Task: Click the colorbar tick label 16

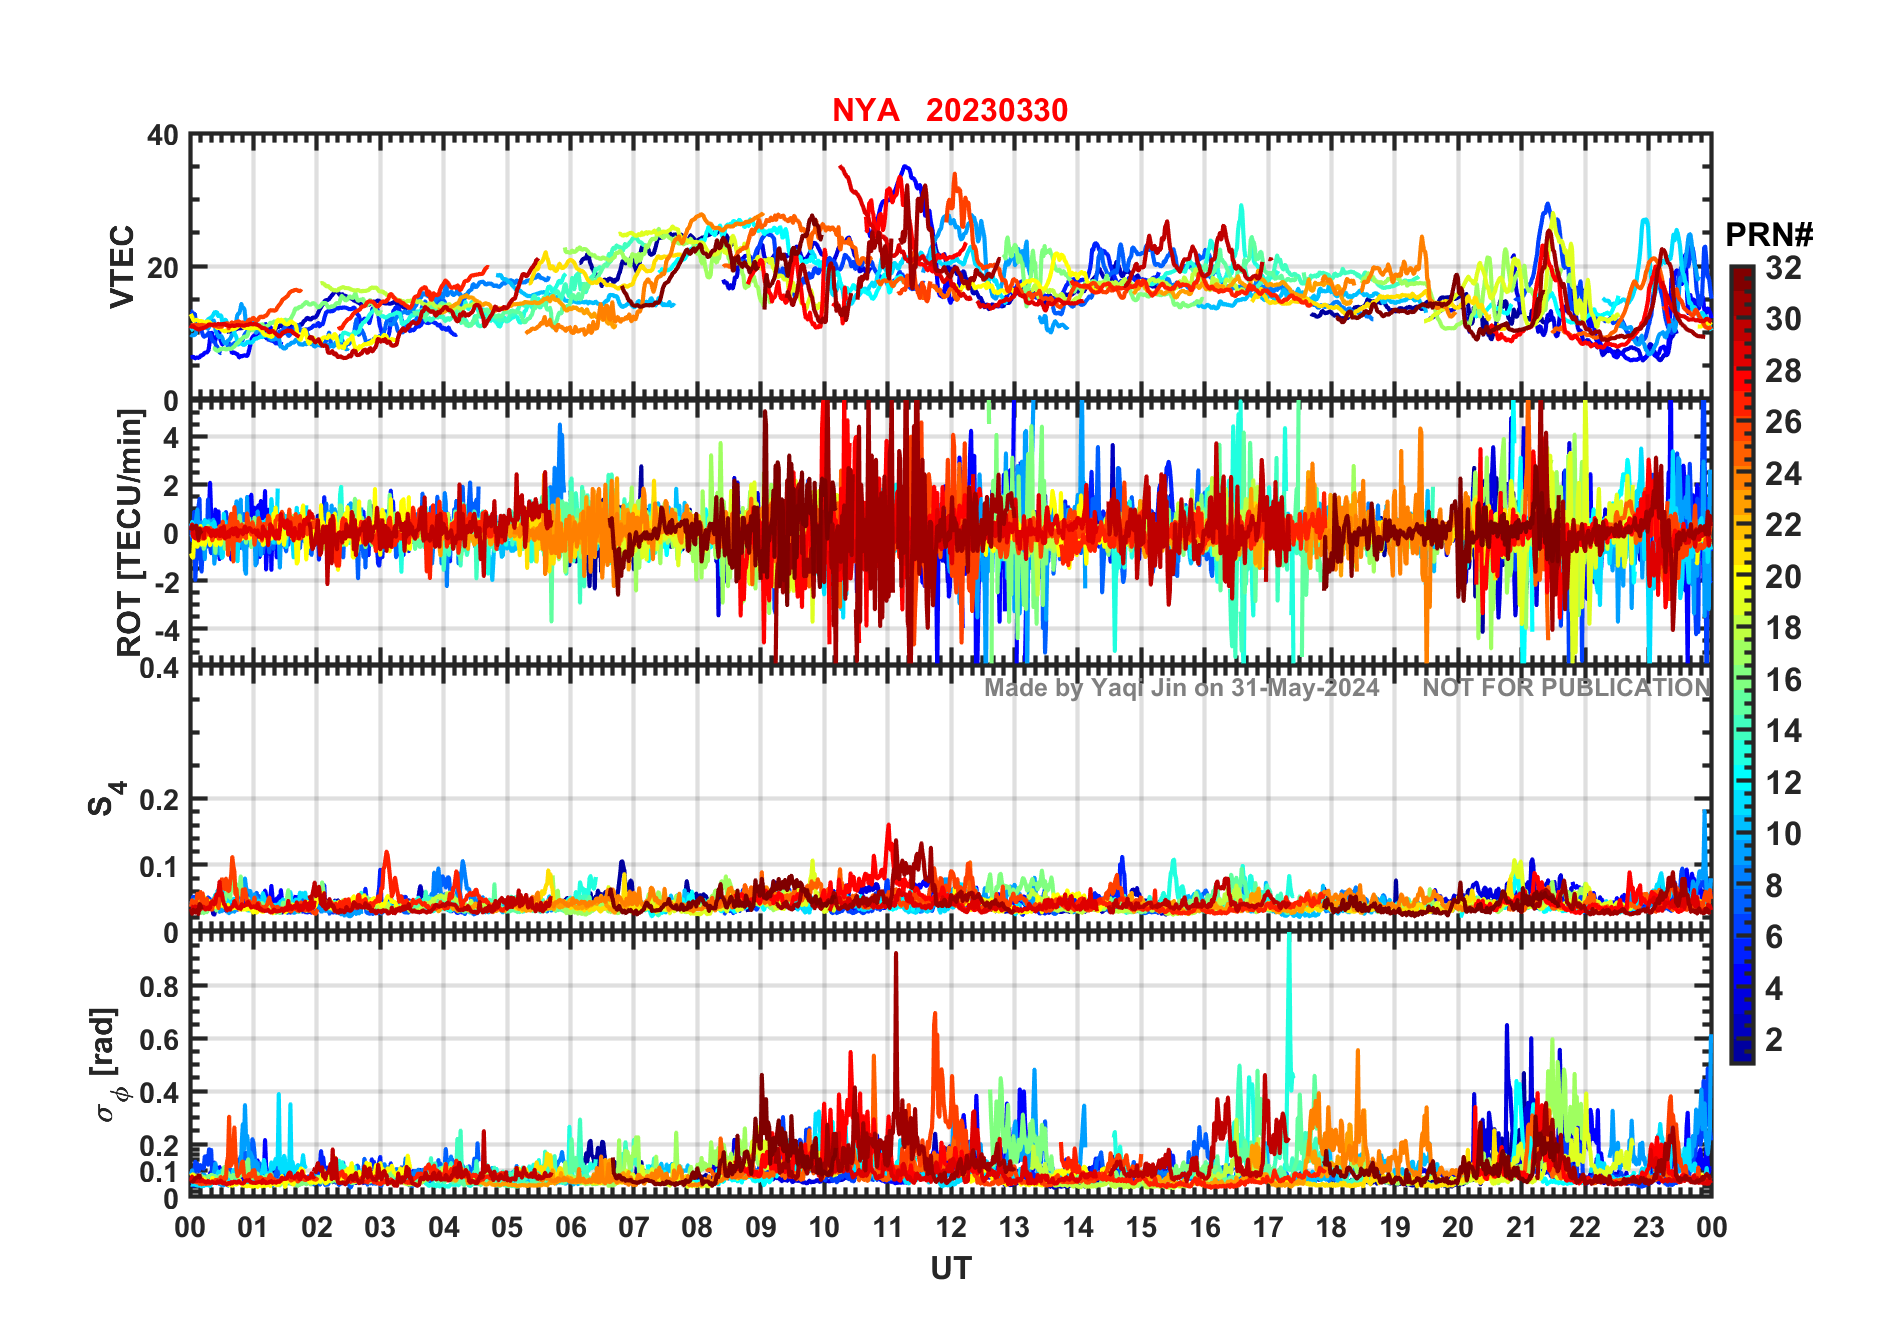Action: (1783, 680)
